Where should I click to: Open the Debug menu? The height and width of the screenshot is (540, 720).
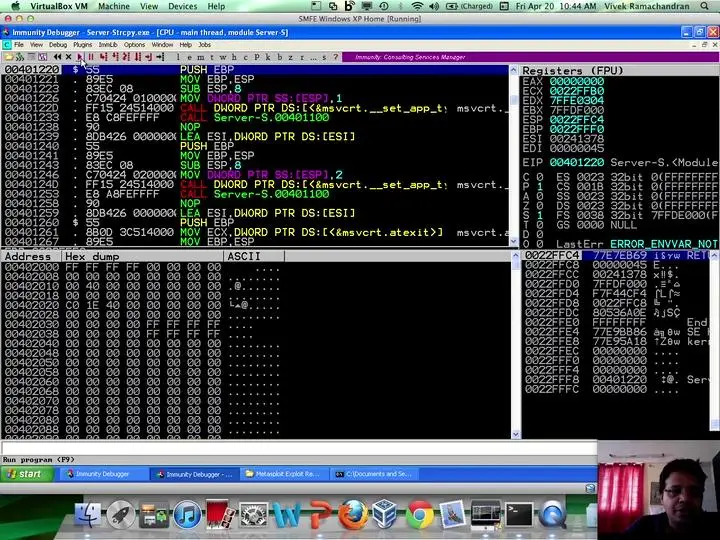58,45
